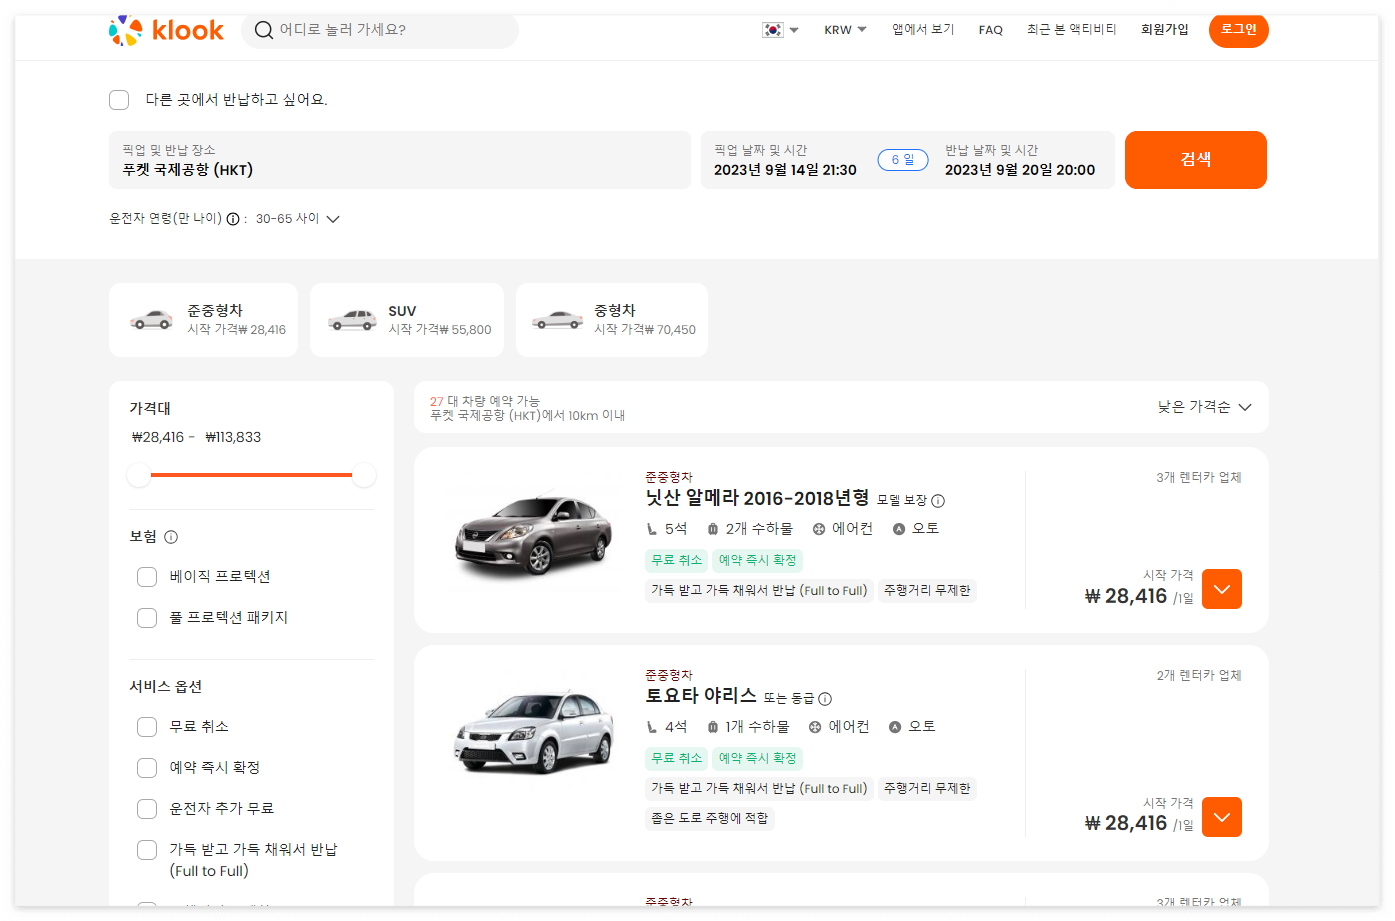Select the 준중형차 category tab
Screen dimensions: 1395x921
203,320
